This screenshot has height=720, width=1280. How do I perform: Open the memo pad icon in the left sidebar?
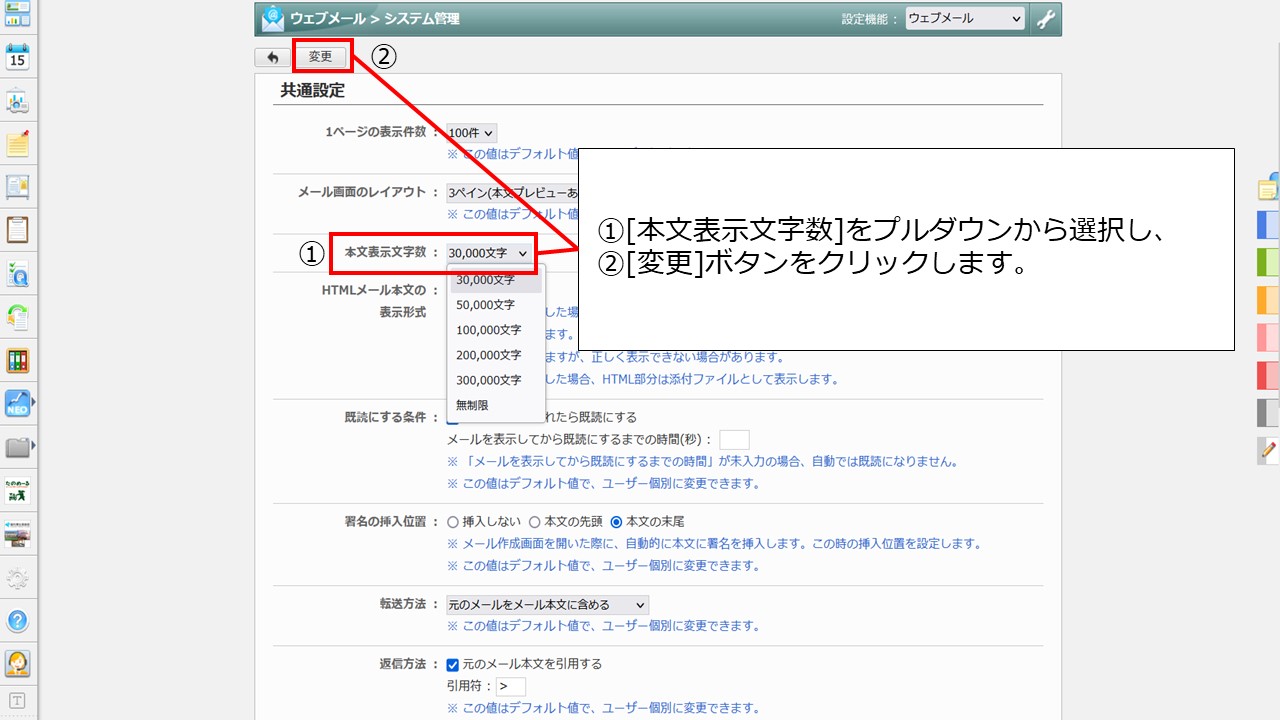click(x=18, y=144)
